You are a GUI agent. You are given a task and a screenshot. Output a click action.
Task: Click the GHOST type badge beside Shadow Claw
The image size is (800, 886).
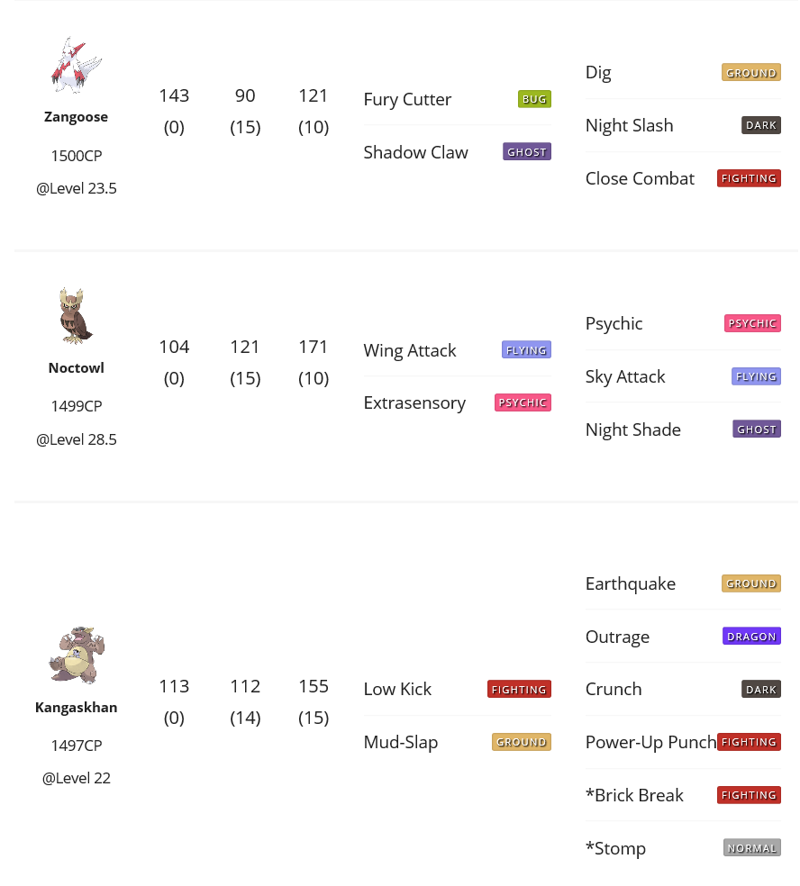click(527, 151)
